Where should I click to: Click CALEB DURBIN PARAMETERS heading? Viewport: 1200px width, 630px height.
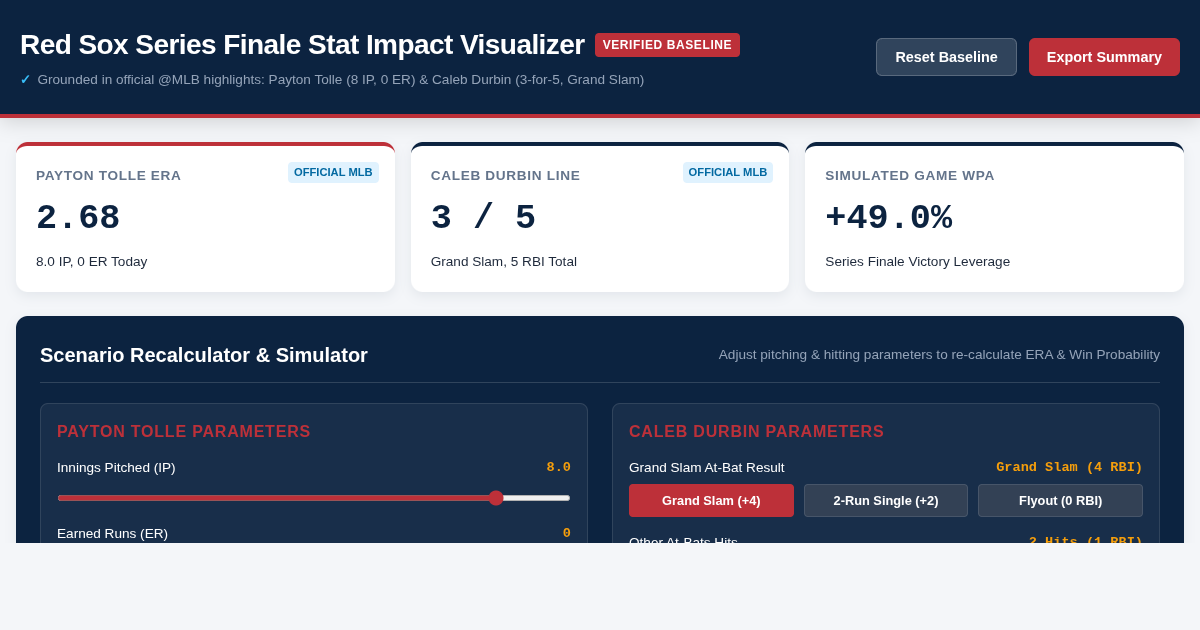coord(756,432)
